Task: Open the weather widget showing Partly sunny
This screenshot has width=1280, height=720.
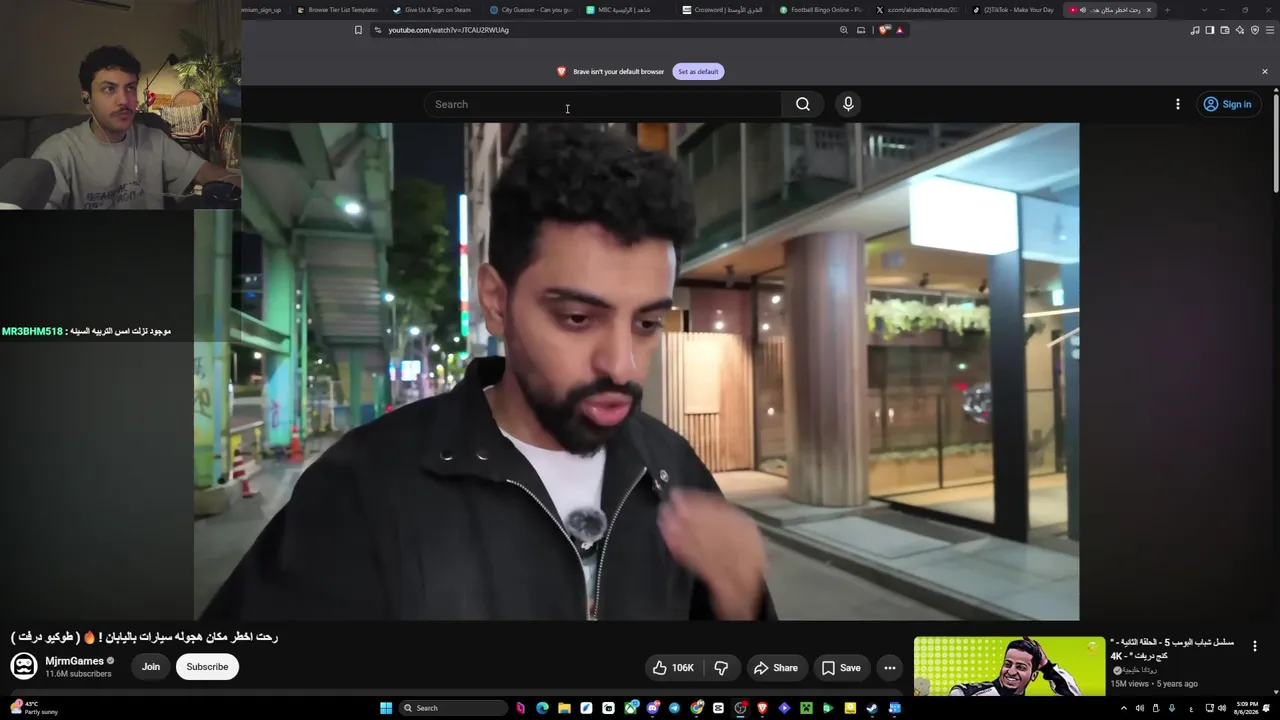Action: coord(34,708)
